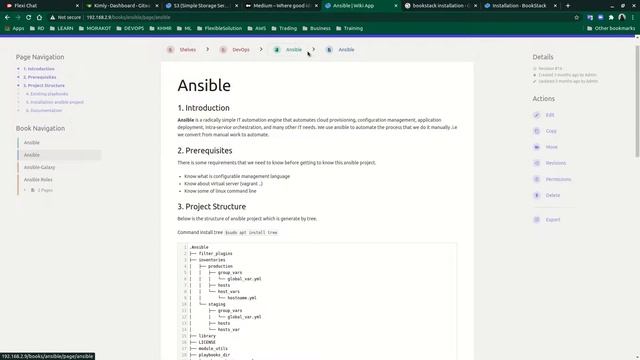640x360 pixels.
Task: Jump to 1. Introduction in Page Navigation
Action: click(x=39, y=69)
